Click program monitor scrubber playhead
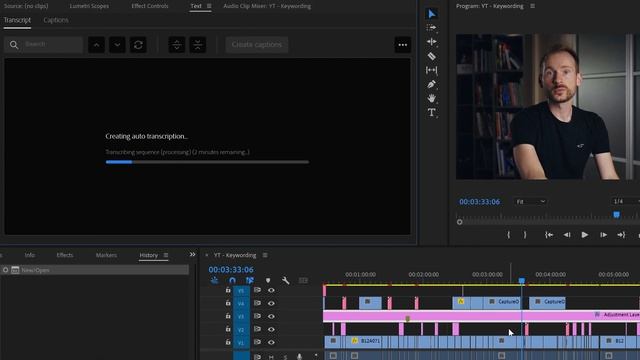640x360 pixels. pos(616,215)
